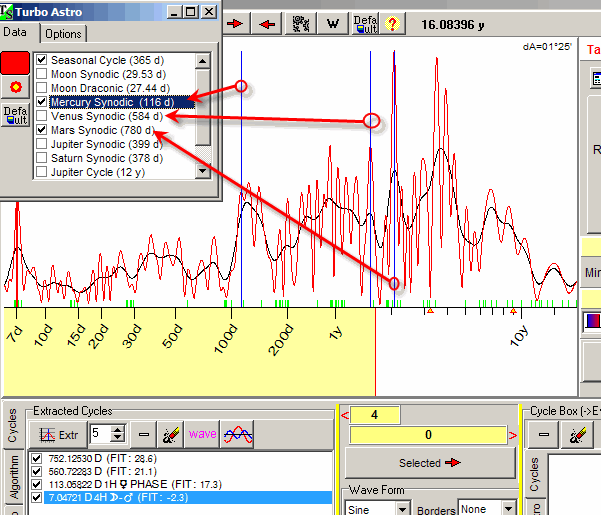The height and width of the screenshot is (515, 601).
Task: Enable the Saturn Synodic (378 d) checkbox
Action: [x=41, y=158]
